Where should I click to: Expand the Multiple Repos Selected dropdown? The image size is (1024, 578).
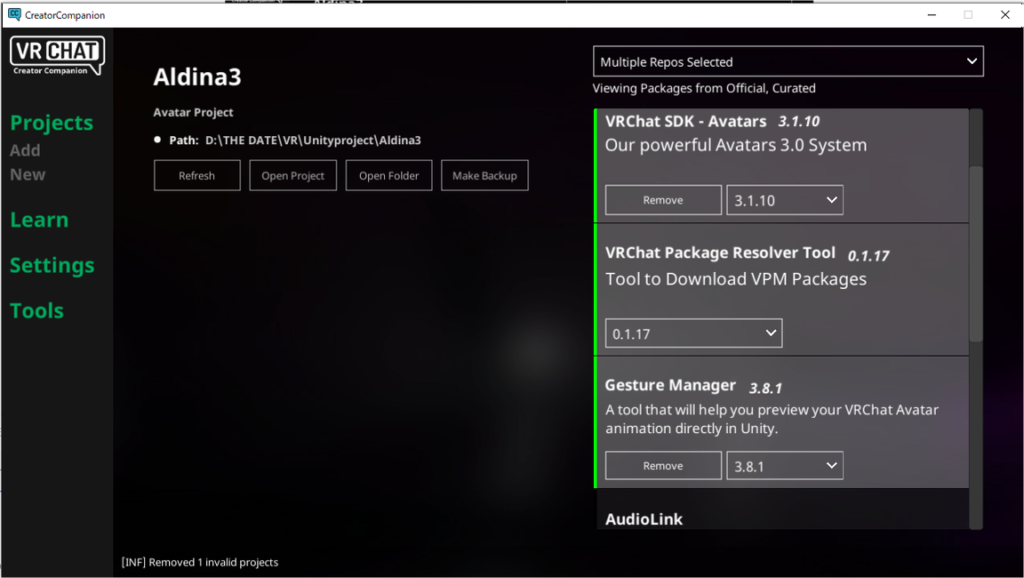click(788, 61)
